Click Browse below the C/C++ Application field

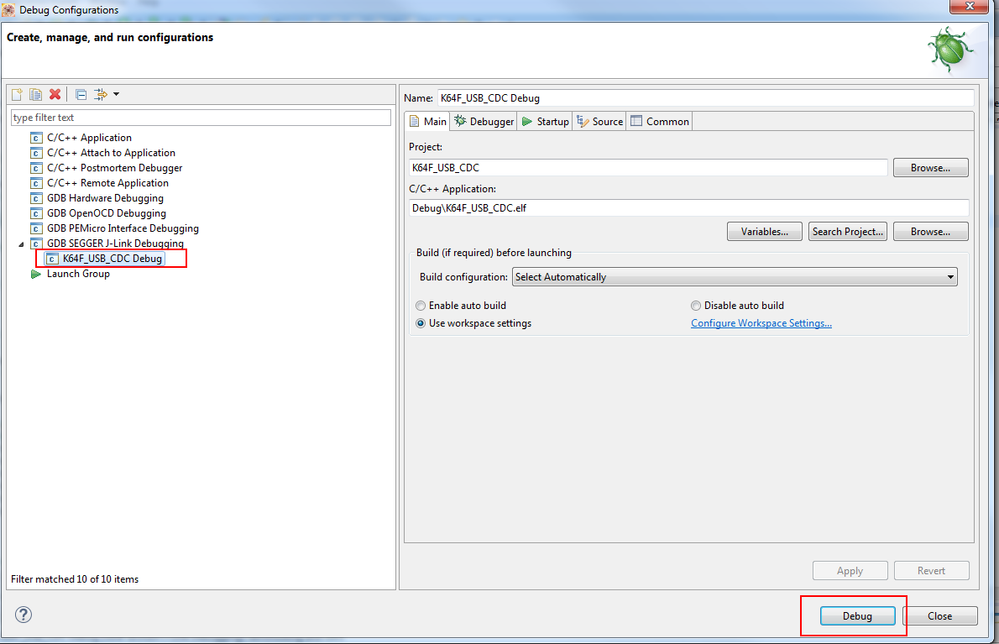pos(930,232)
